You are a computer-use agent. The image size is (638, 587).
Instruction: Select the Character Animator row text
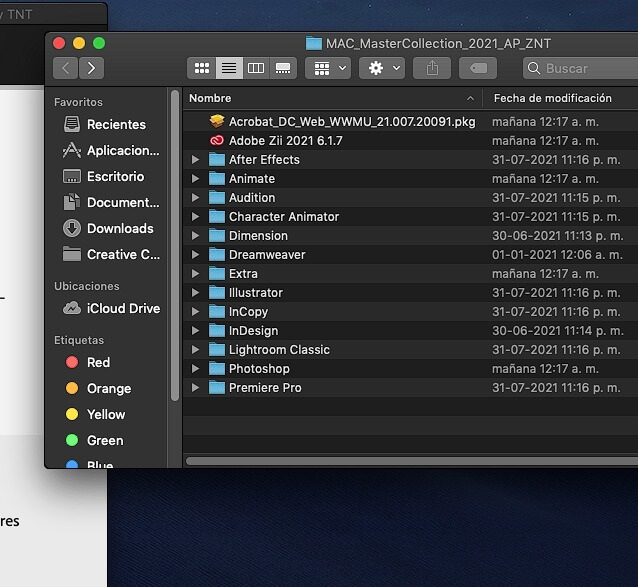point(284,216)
